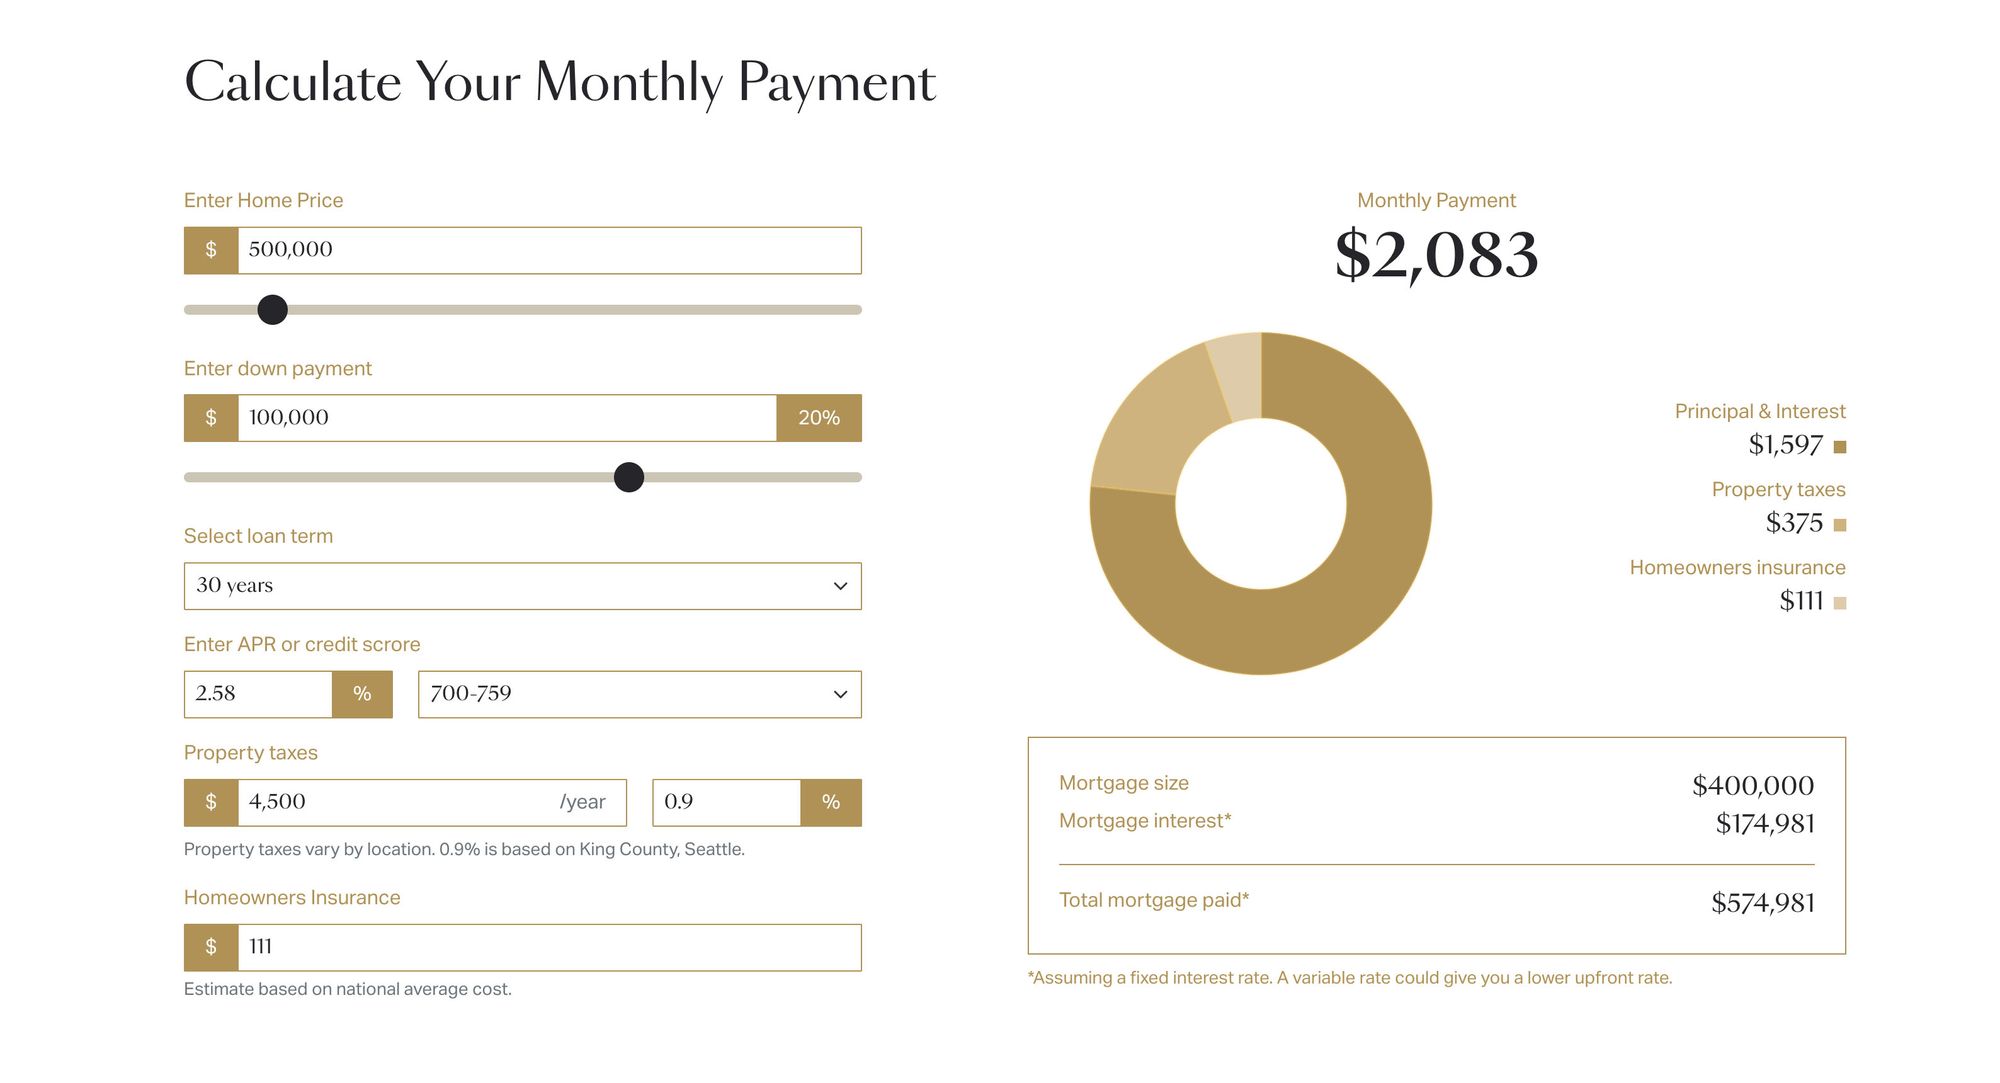
Task: Click the percent icon next to APR
Action: point(362,694)
